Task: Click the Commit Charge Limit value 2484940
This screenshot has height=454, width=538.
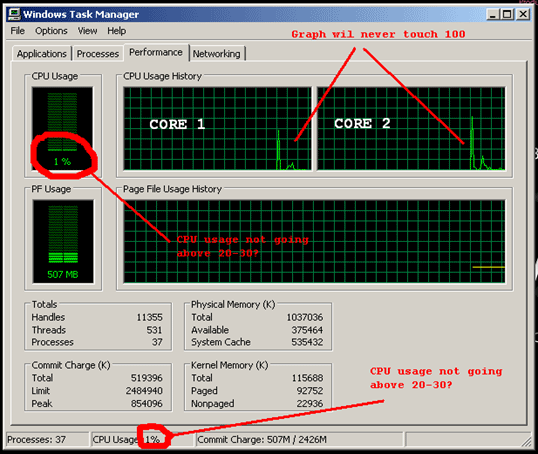Action: pyautogui.click(x=144, y=391)
